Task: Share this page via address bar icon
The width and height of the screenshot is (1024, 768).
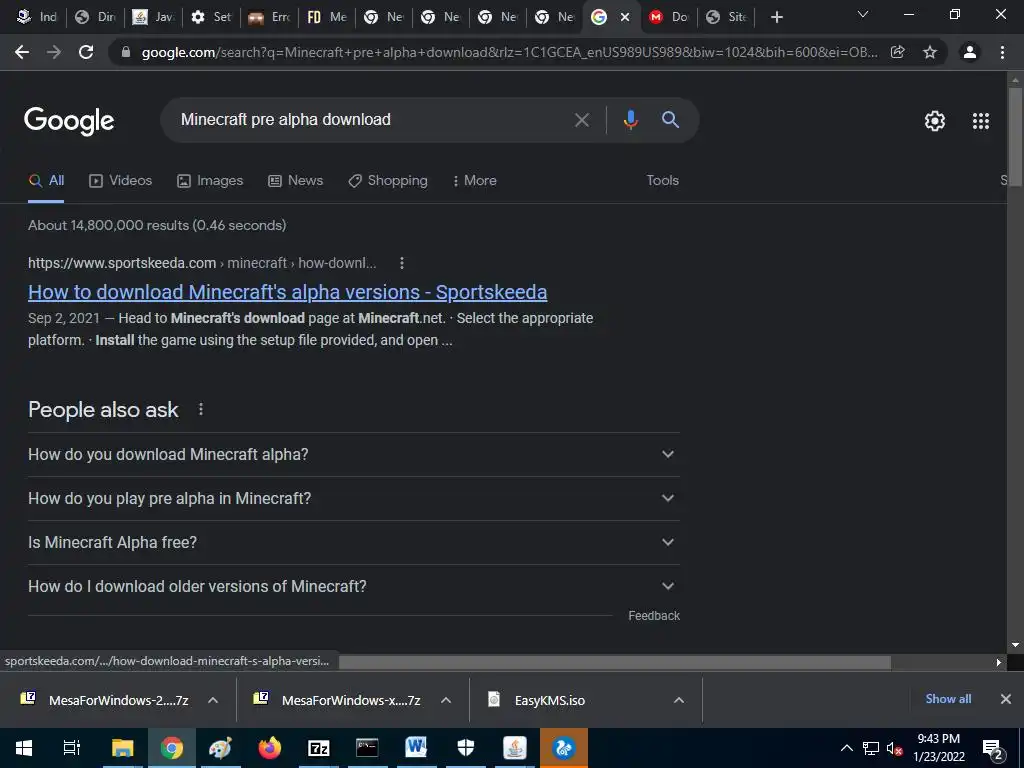Action: 898,52
